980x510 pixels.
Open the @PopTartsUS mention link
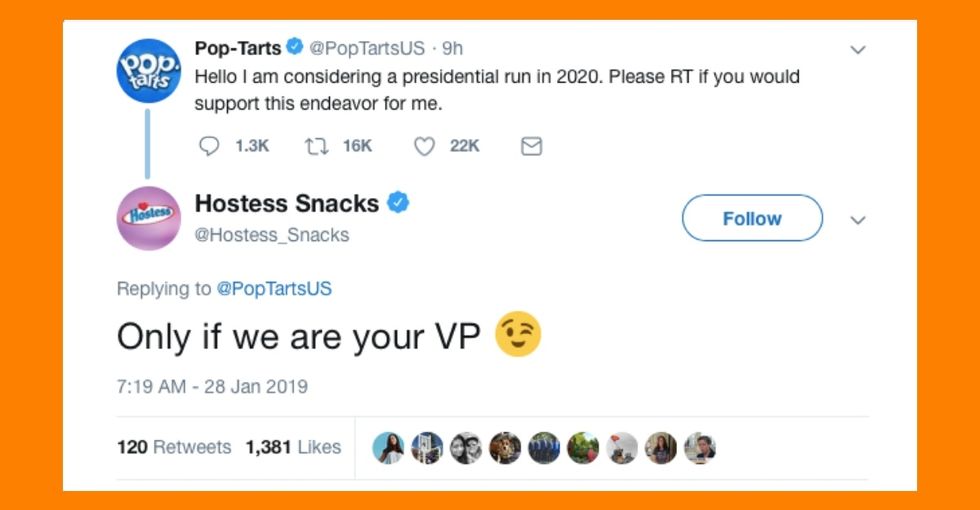pos(274,289)
